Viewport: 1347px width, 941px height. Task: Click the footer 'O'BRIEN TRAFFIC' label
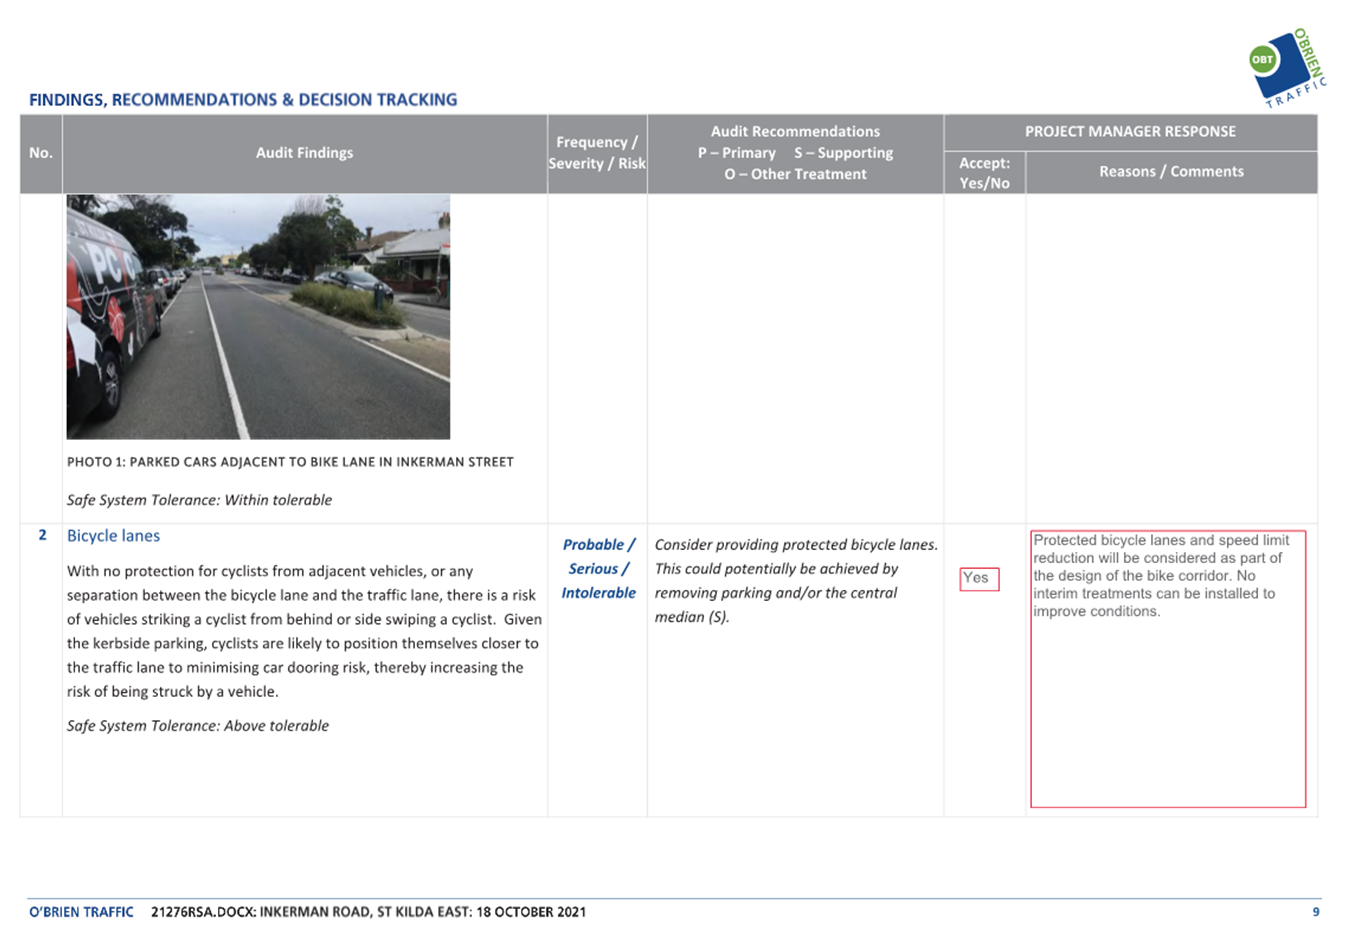(81, 912)
